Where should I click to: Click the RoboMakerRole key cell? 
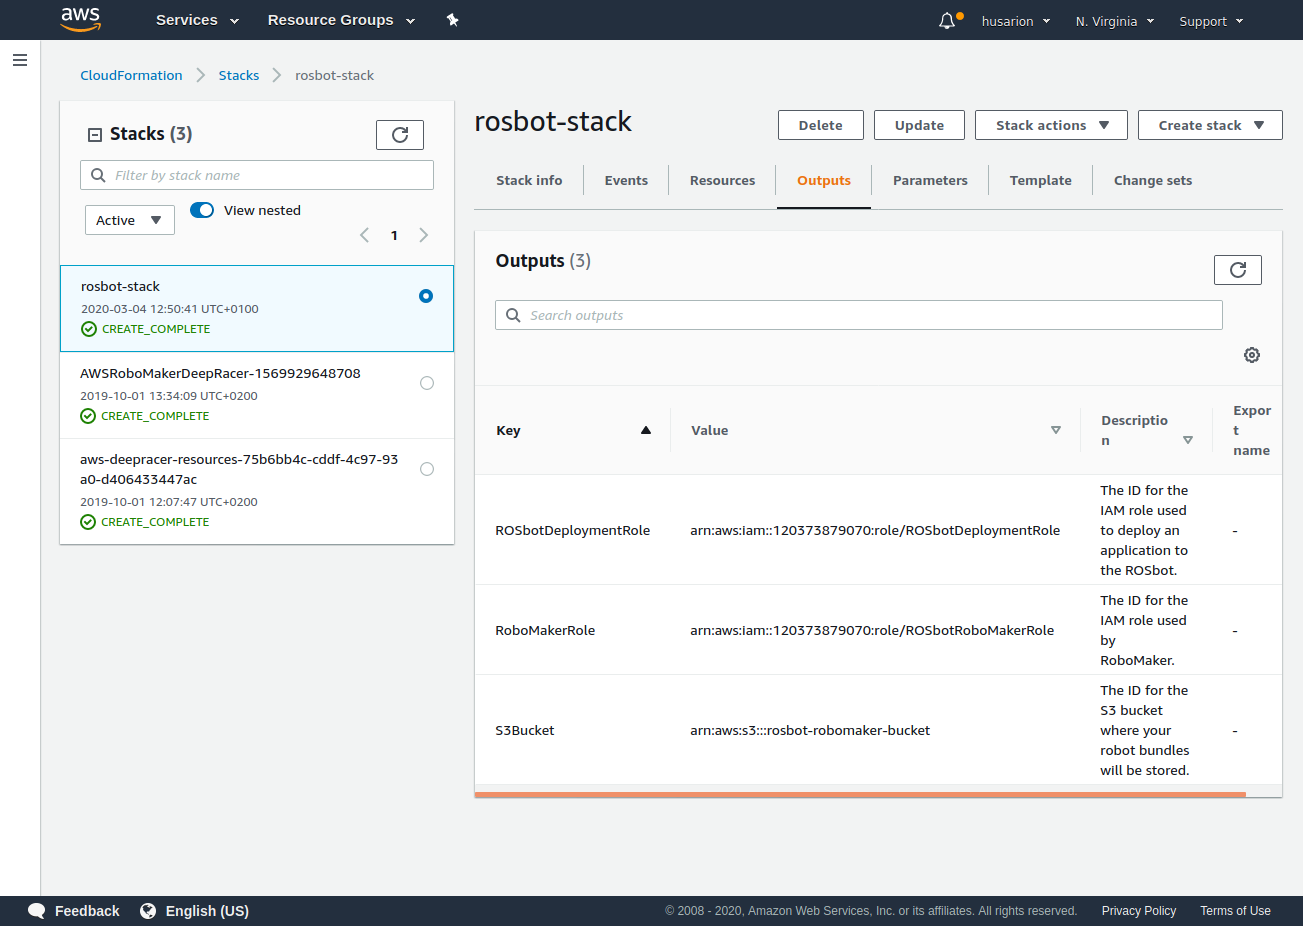click(x=545, y=630)
